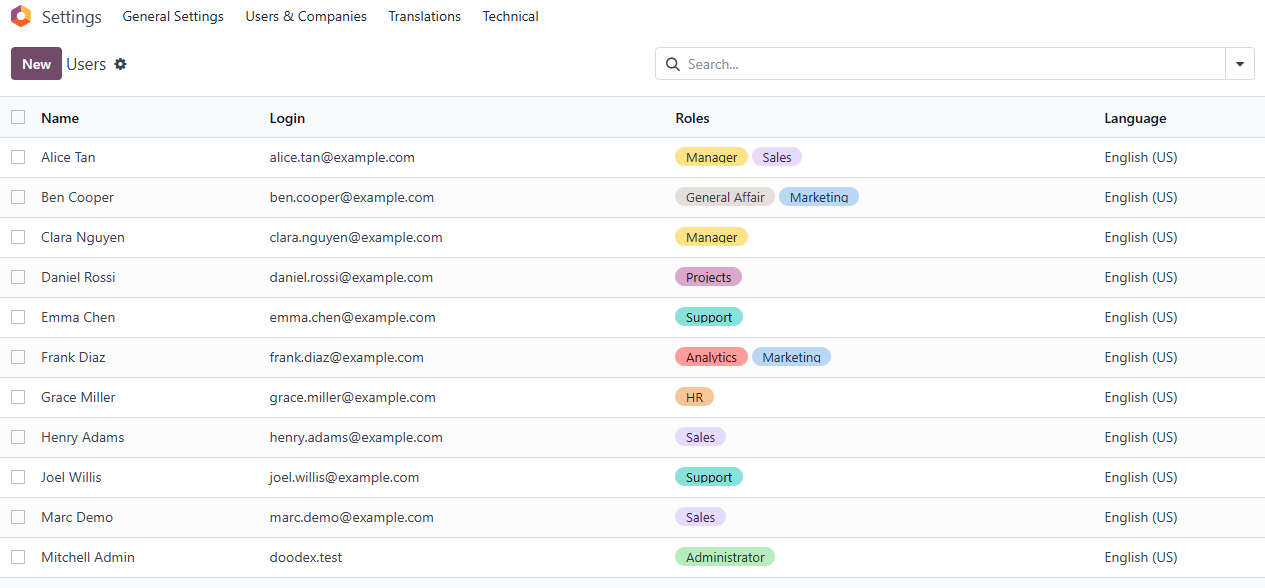Open the Translations menu

click(425, 16)
